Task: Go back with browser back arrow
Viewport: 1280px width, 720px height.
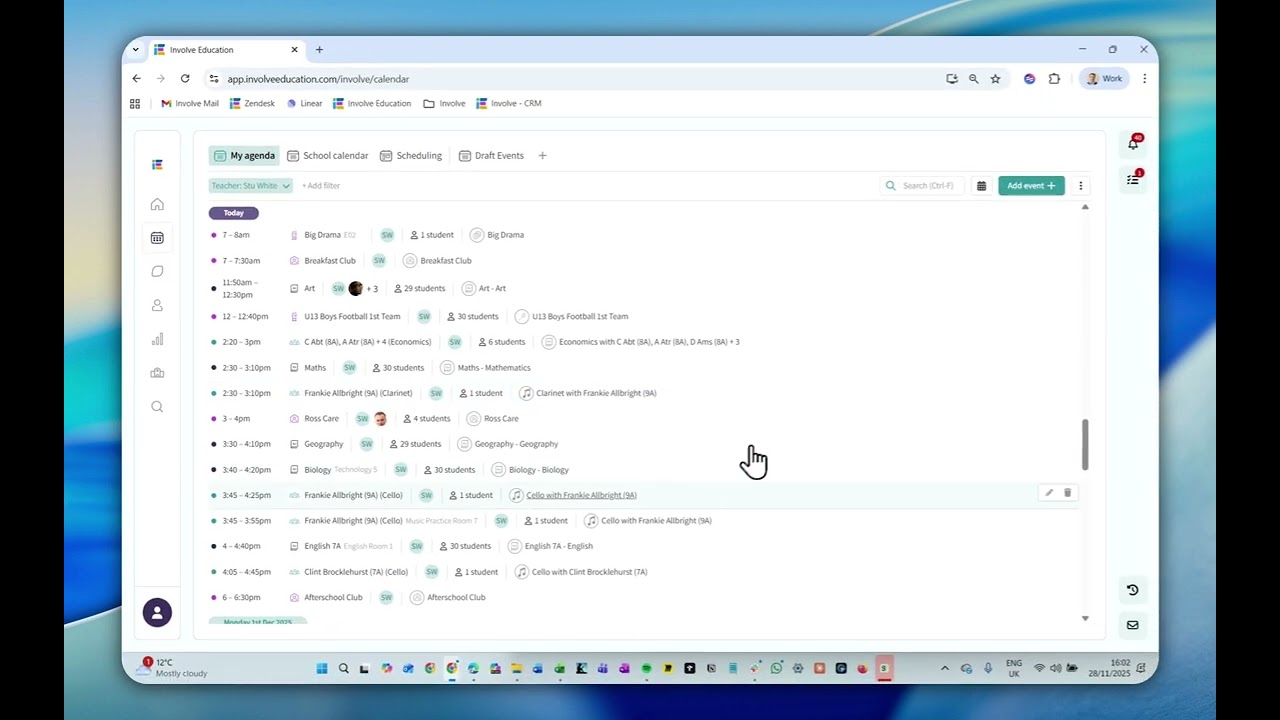Action: (x=137, y=79)
